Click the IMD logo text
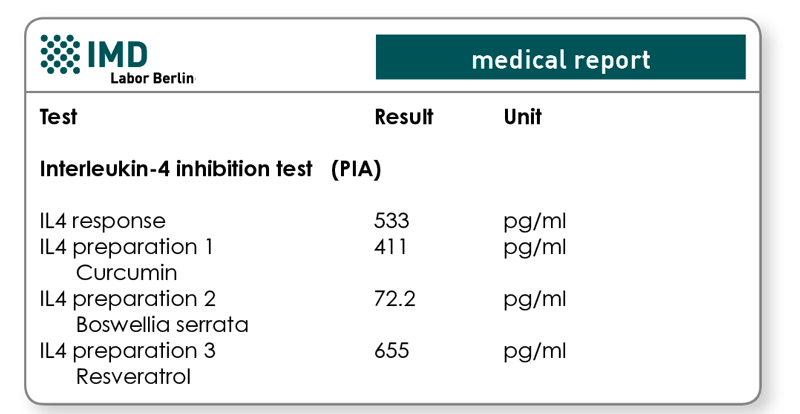800x414 pixels. [x=118, y=54]
